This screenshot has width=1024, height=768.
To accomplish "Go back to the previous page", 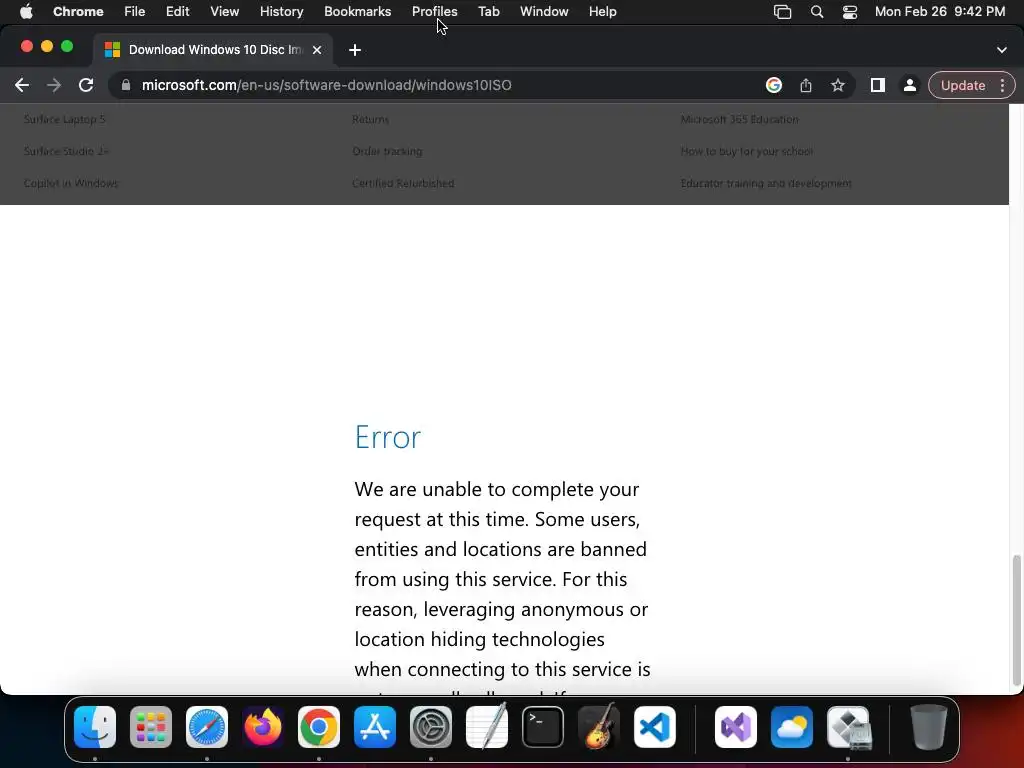I will point(22,86).
